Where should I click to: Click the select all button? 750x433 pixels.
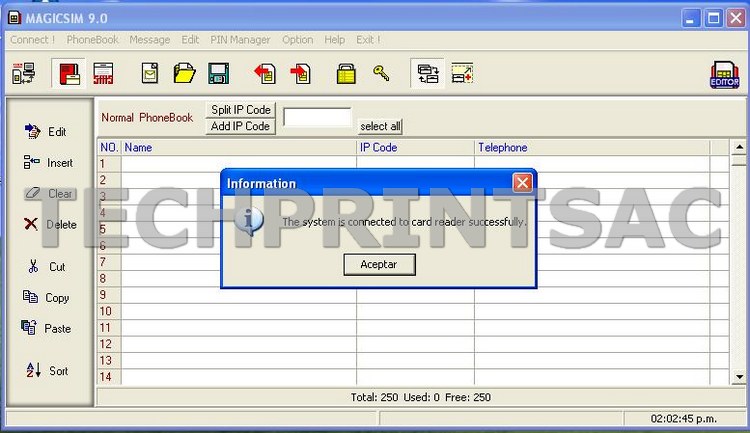click(380, 126)
